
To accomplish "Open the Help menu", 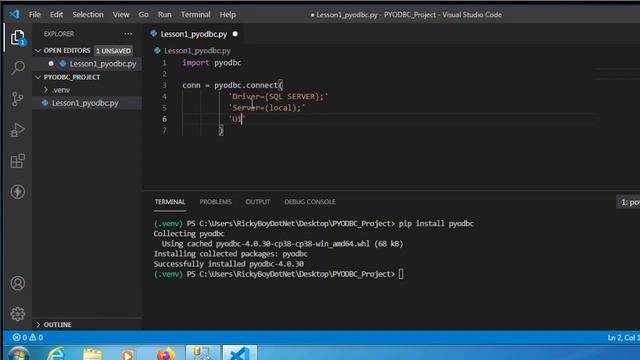I will click(x=228, y=14).
